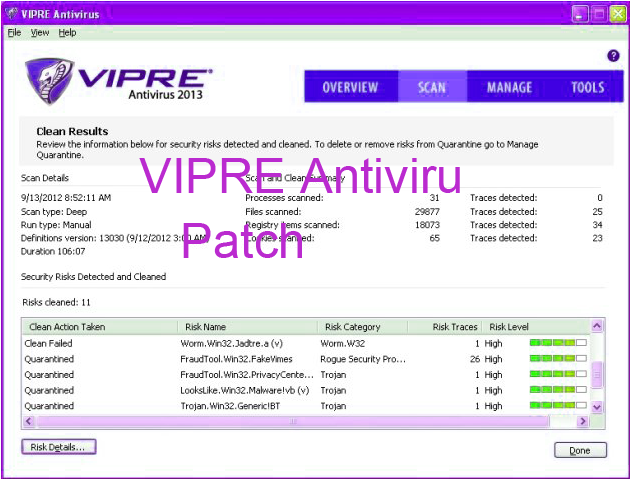Sort by Risk Level column header
Viewport: 630px width, 479px height.
pos(536,327)
